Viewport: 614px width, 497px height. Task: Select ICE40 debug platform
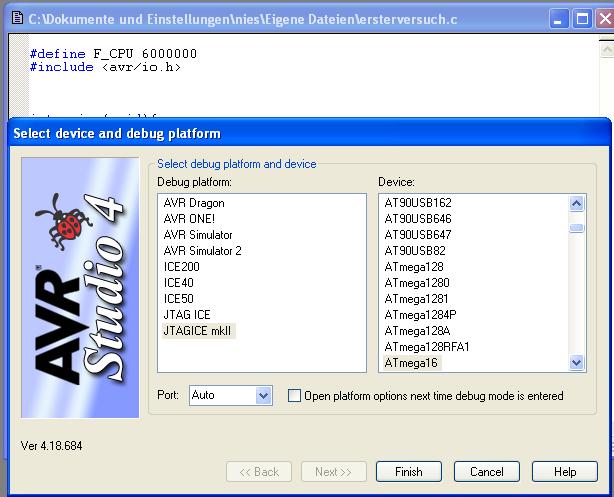tap(179, 283)
